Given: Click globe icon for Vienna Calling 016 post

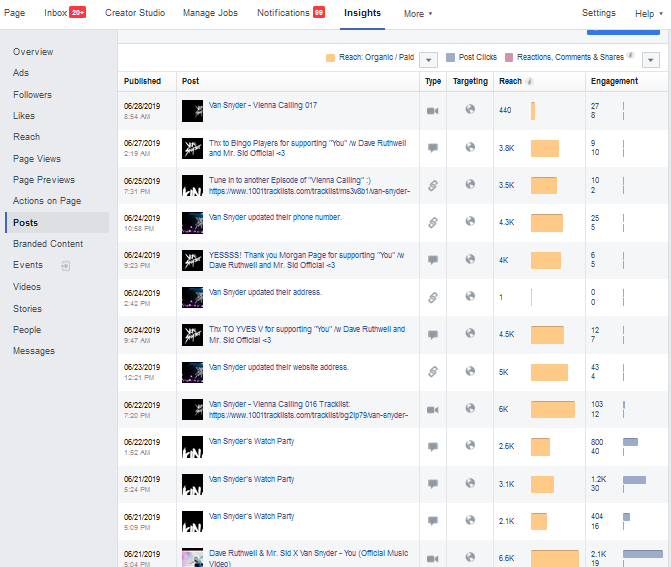Looking at the screenshot, I should 470,408.
